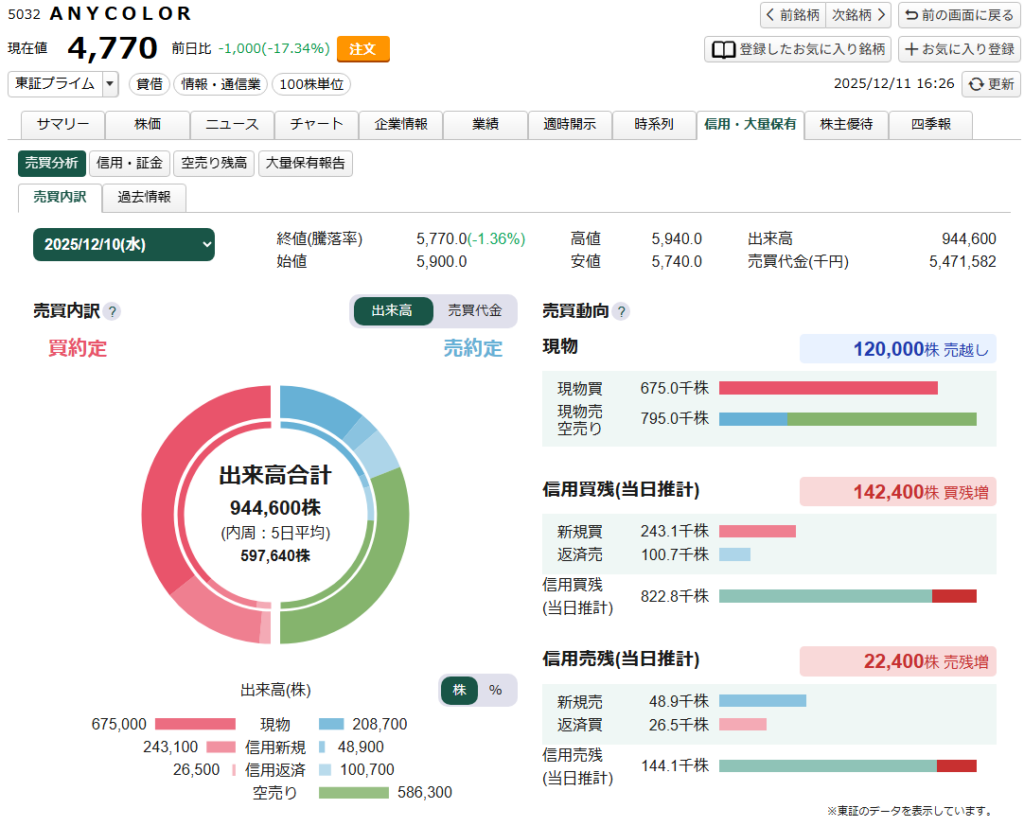The height and width of the screenshot is (826, 1024).
Task: Click the 現物買 red bar in 売買動向
Action: coord(828,388)
